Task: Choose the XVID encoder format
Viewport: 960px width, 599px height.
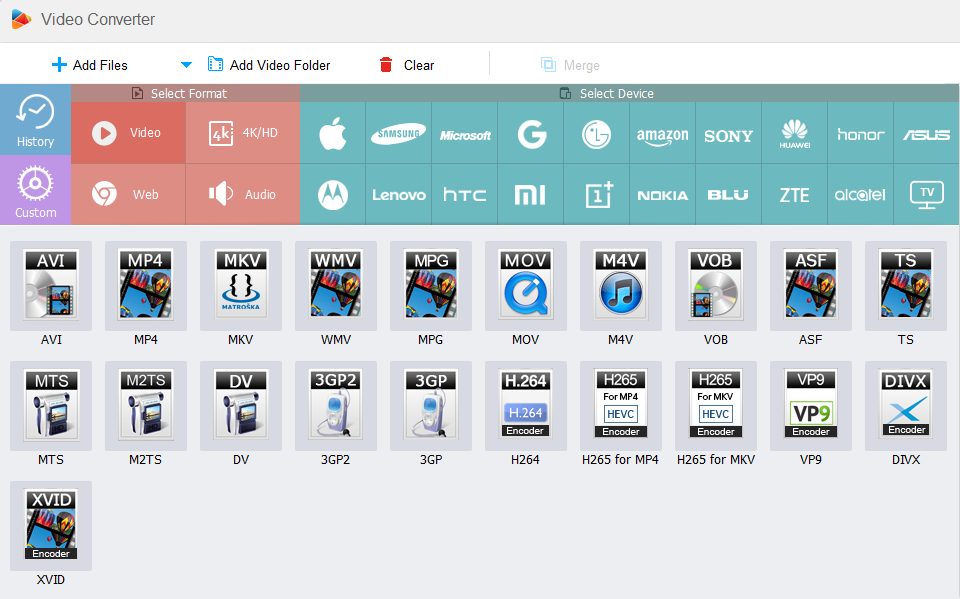Action: pos(51,526)
